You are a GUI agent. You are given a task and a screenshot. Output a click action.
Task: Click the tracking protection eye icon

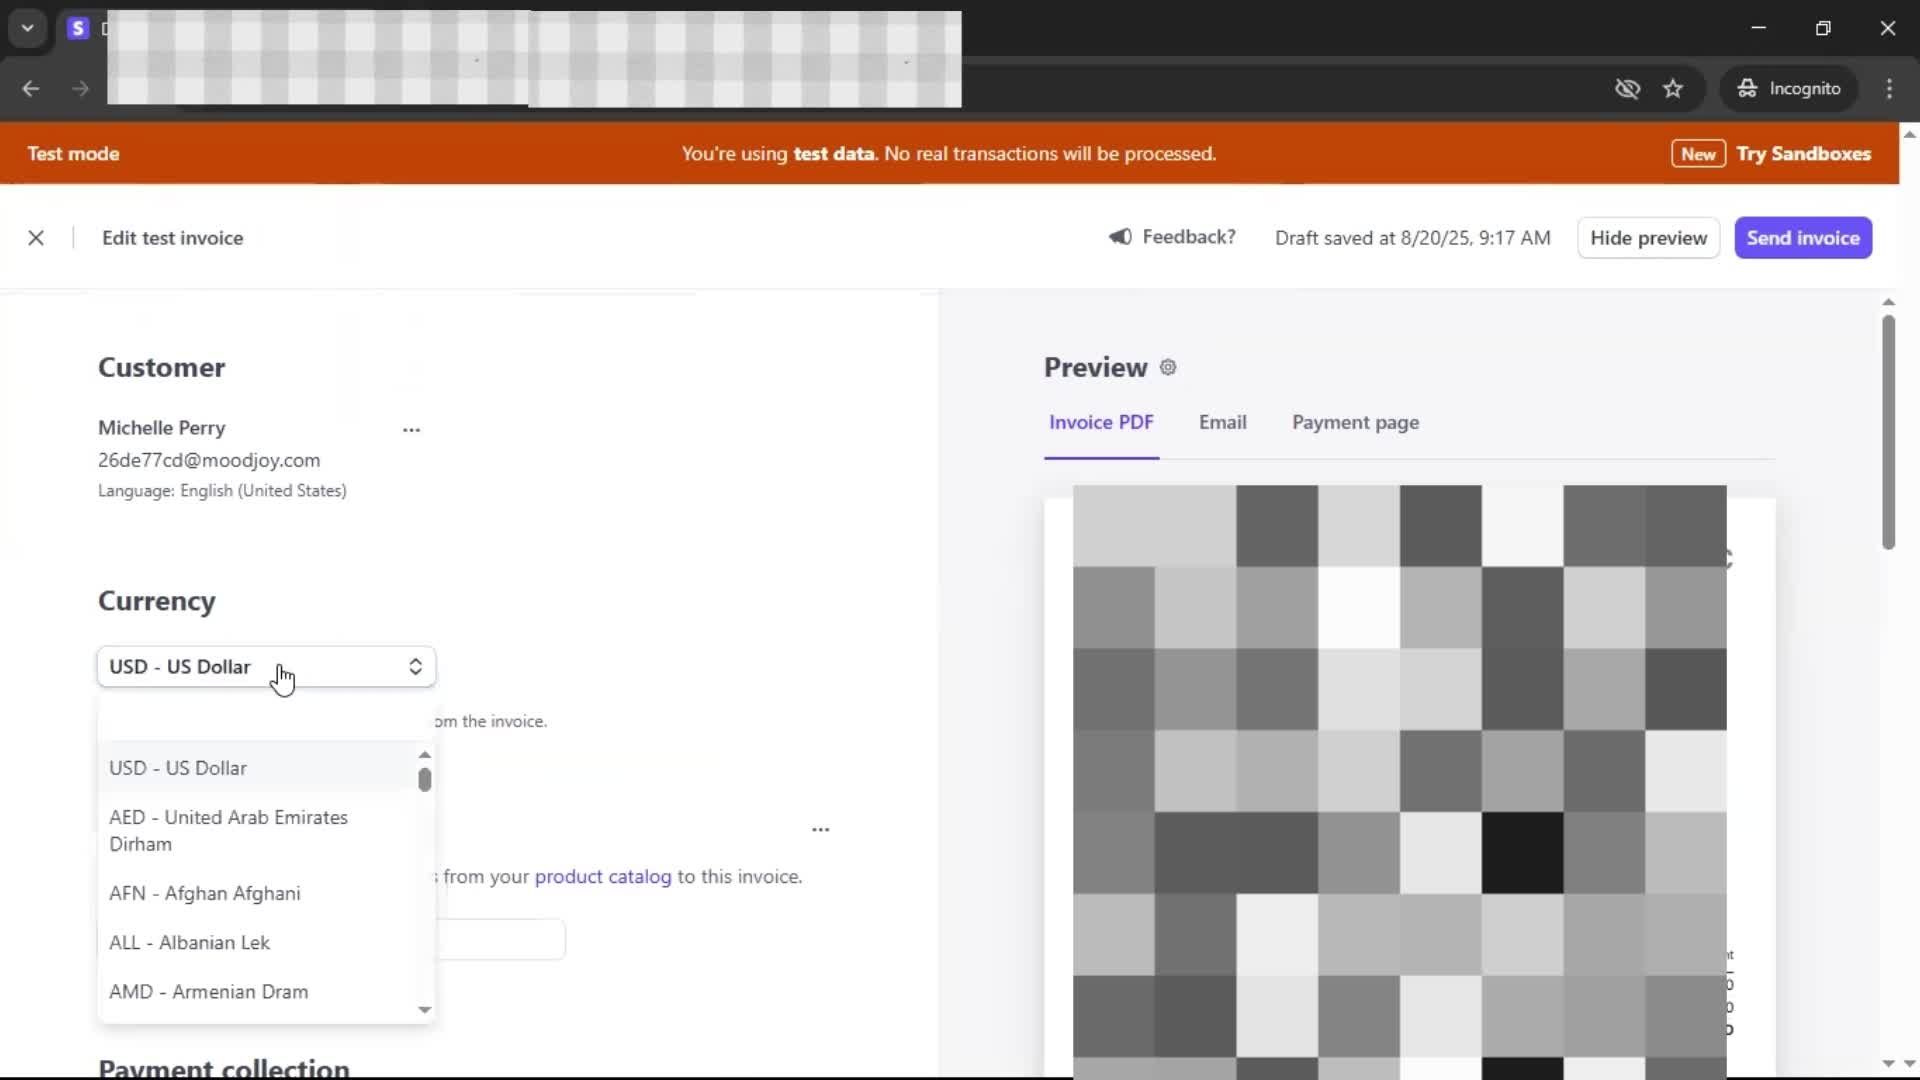click(x=1627, y=89)
